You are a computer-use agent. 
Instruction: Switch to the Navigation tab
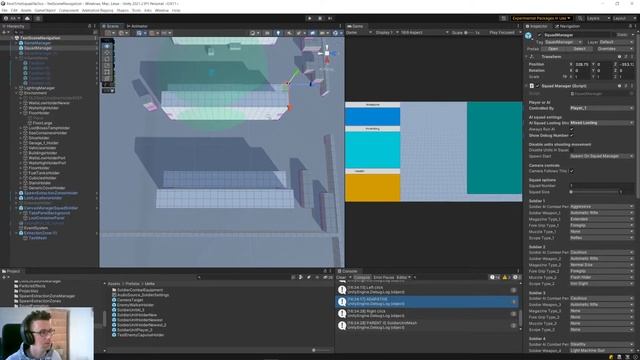[x=568, y=26]
